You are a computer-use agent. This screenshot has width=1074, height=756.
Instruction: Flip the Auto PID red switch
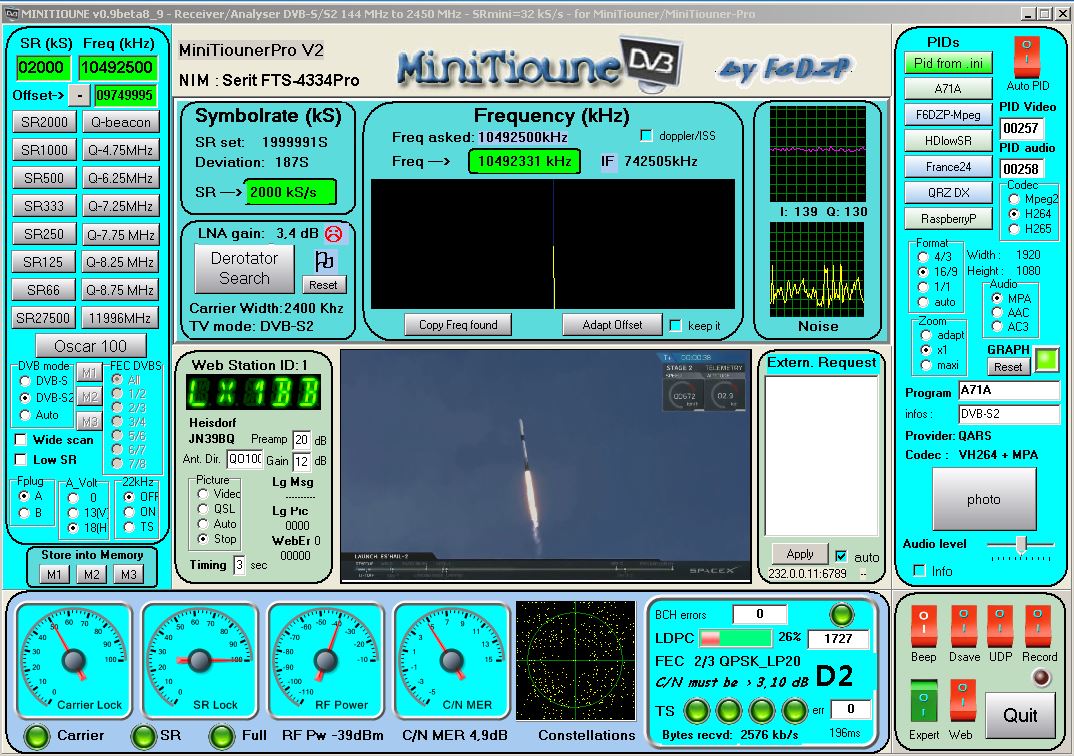(x=1027, y=56)
